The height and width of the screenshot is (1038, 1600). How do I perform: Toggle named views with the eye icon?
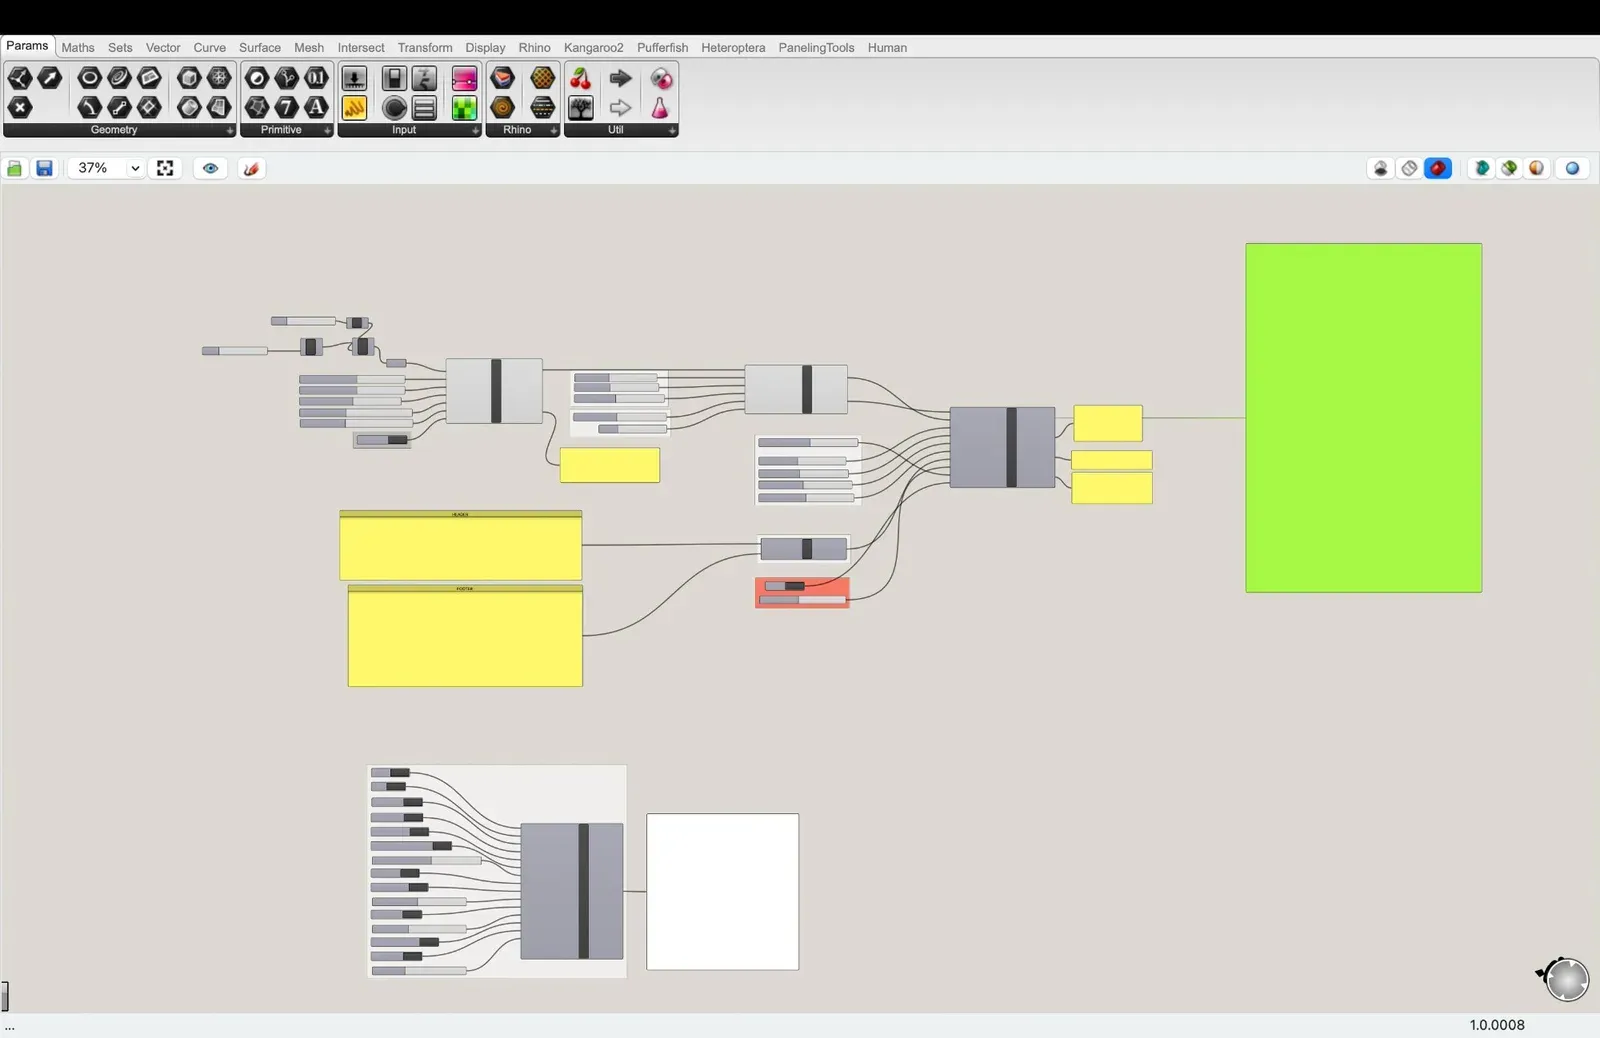pos(210,168)
